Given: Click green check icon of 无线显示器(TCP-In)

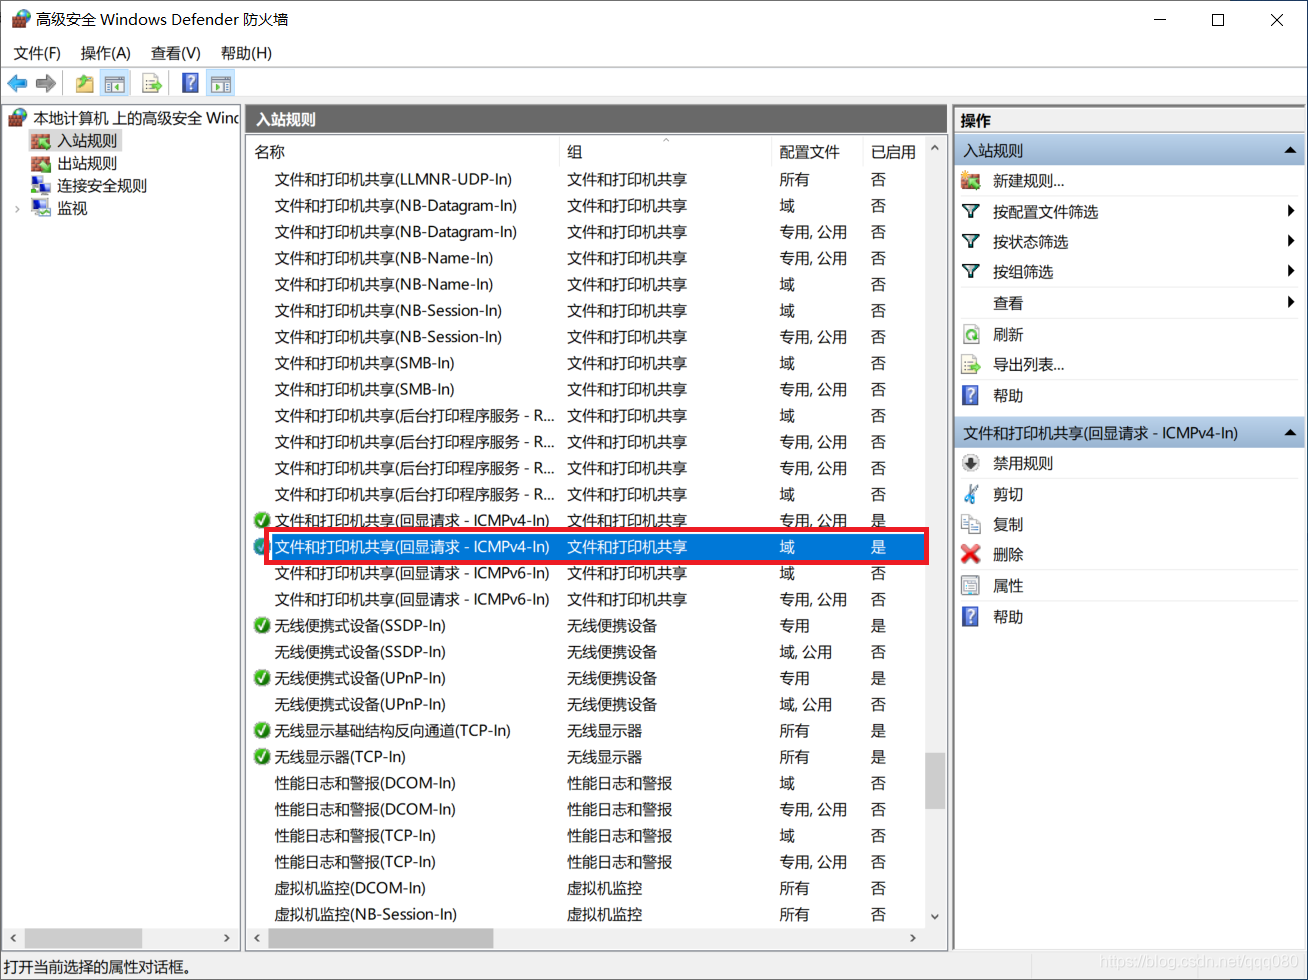Looking at the screenshot, I should (262, 757).
